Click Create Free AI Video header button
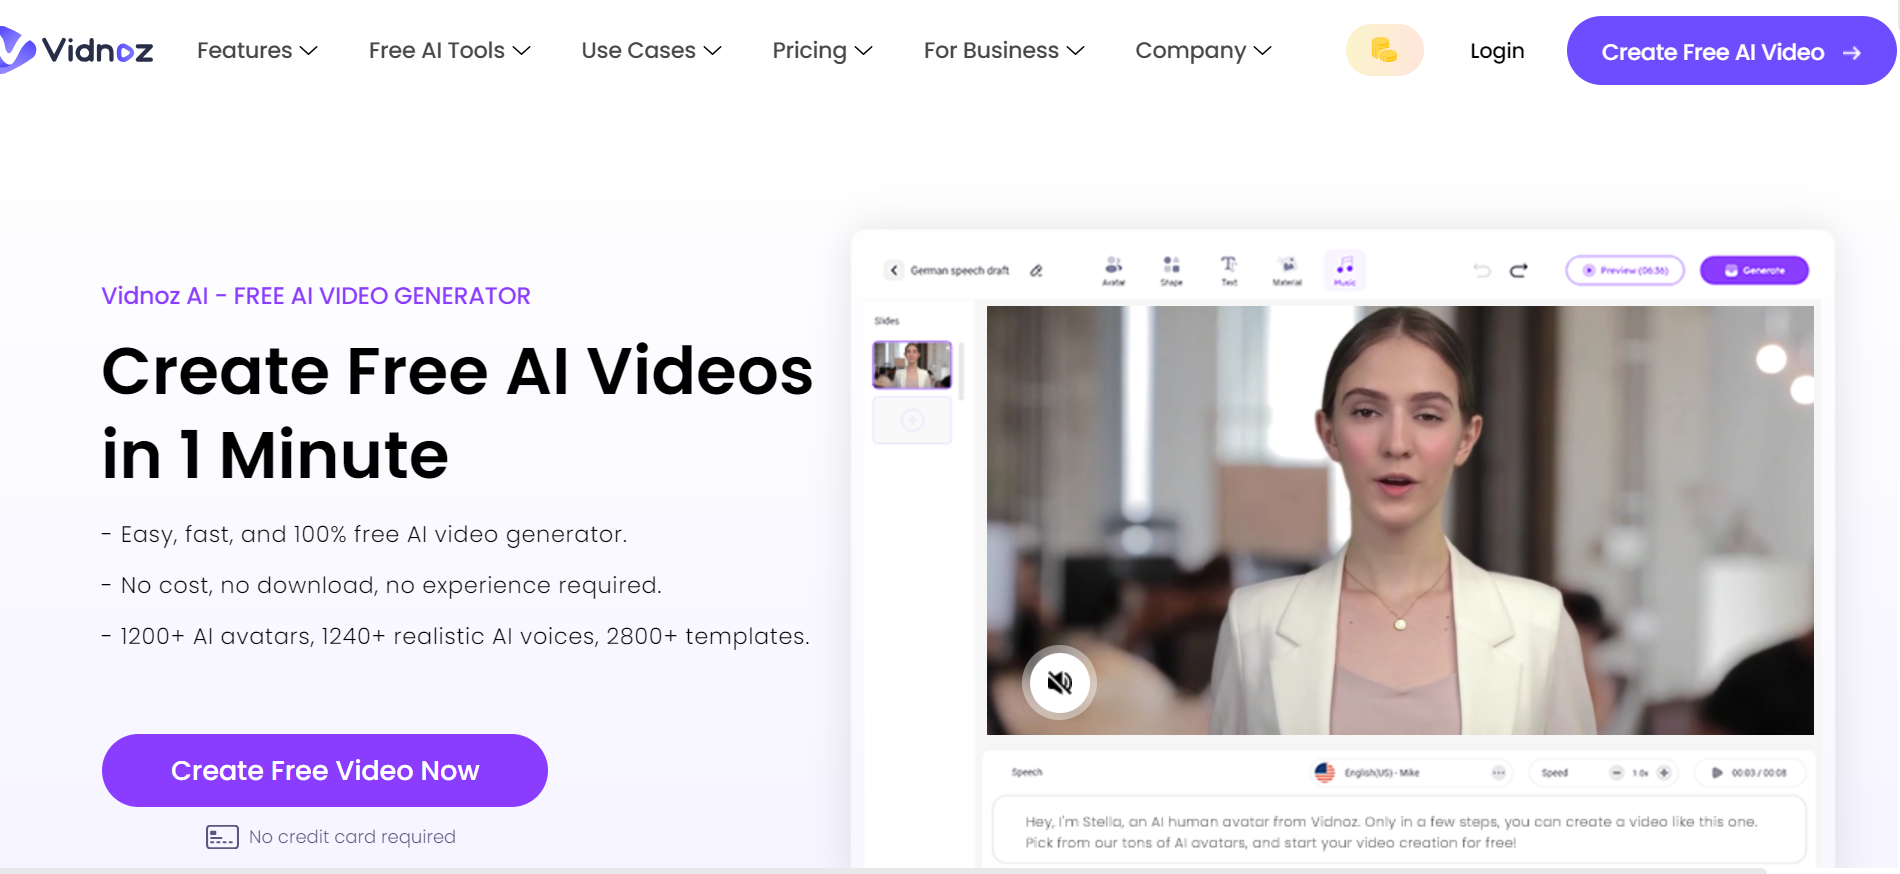The image size is (1900, 874). [x=1731, y=51]
